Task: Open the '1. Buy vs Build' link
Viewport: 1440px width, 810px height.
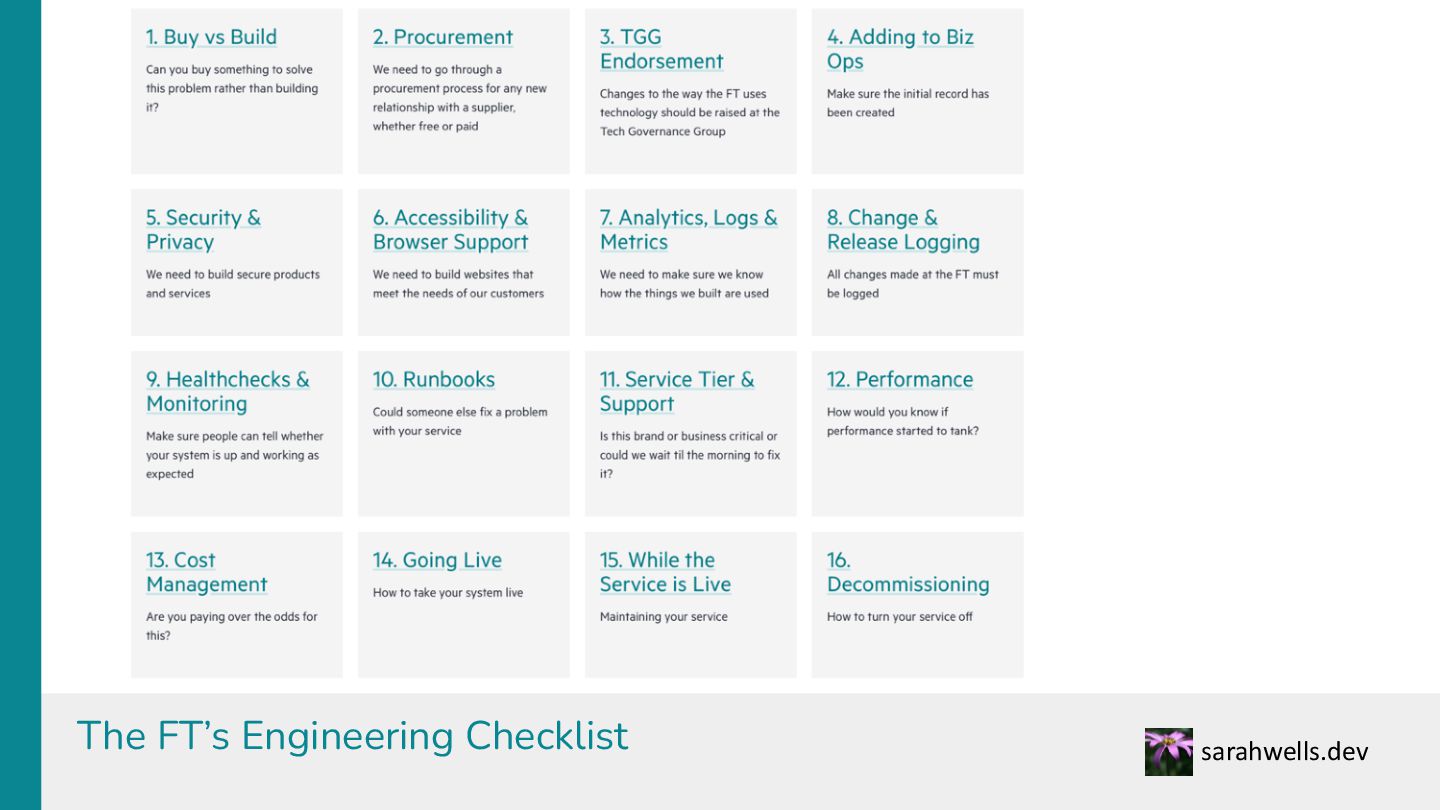Action: (211, 37)
